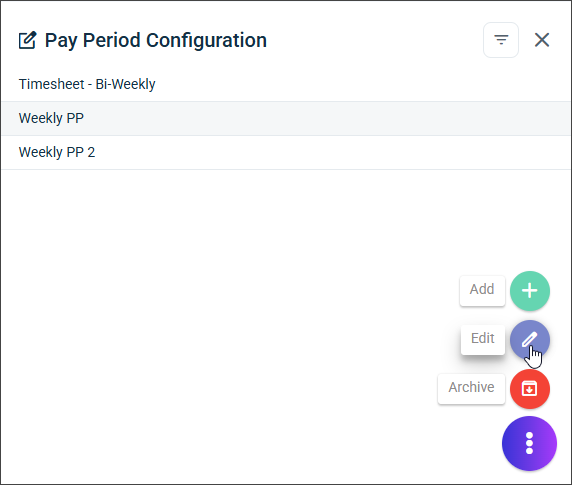This screenshot has width=572, height=485.
Task: Choose the Weekly PP 2 entry
Action: coord(286,152)
